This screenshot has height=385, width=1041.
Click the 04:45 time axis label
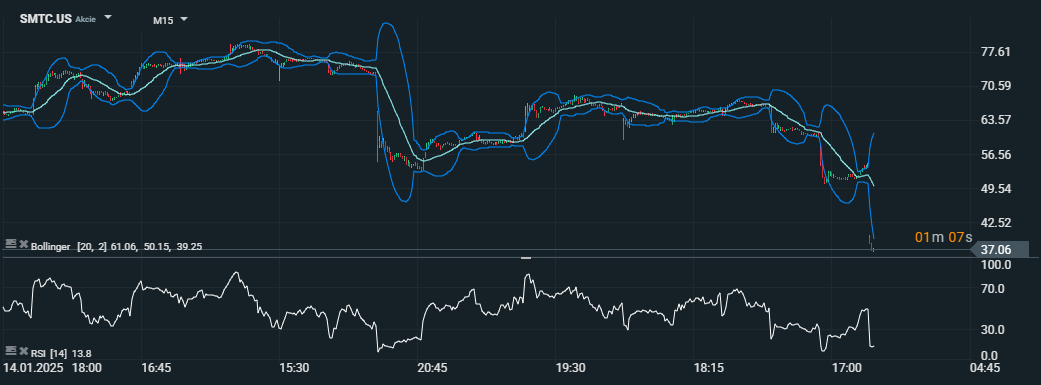coord(985,368)
